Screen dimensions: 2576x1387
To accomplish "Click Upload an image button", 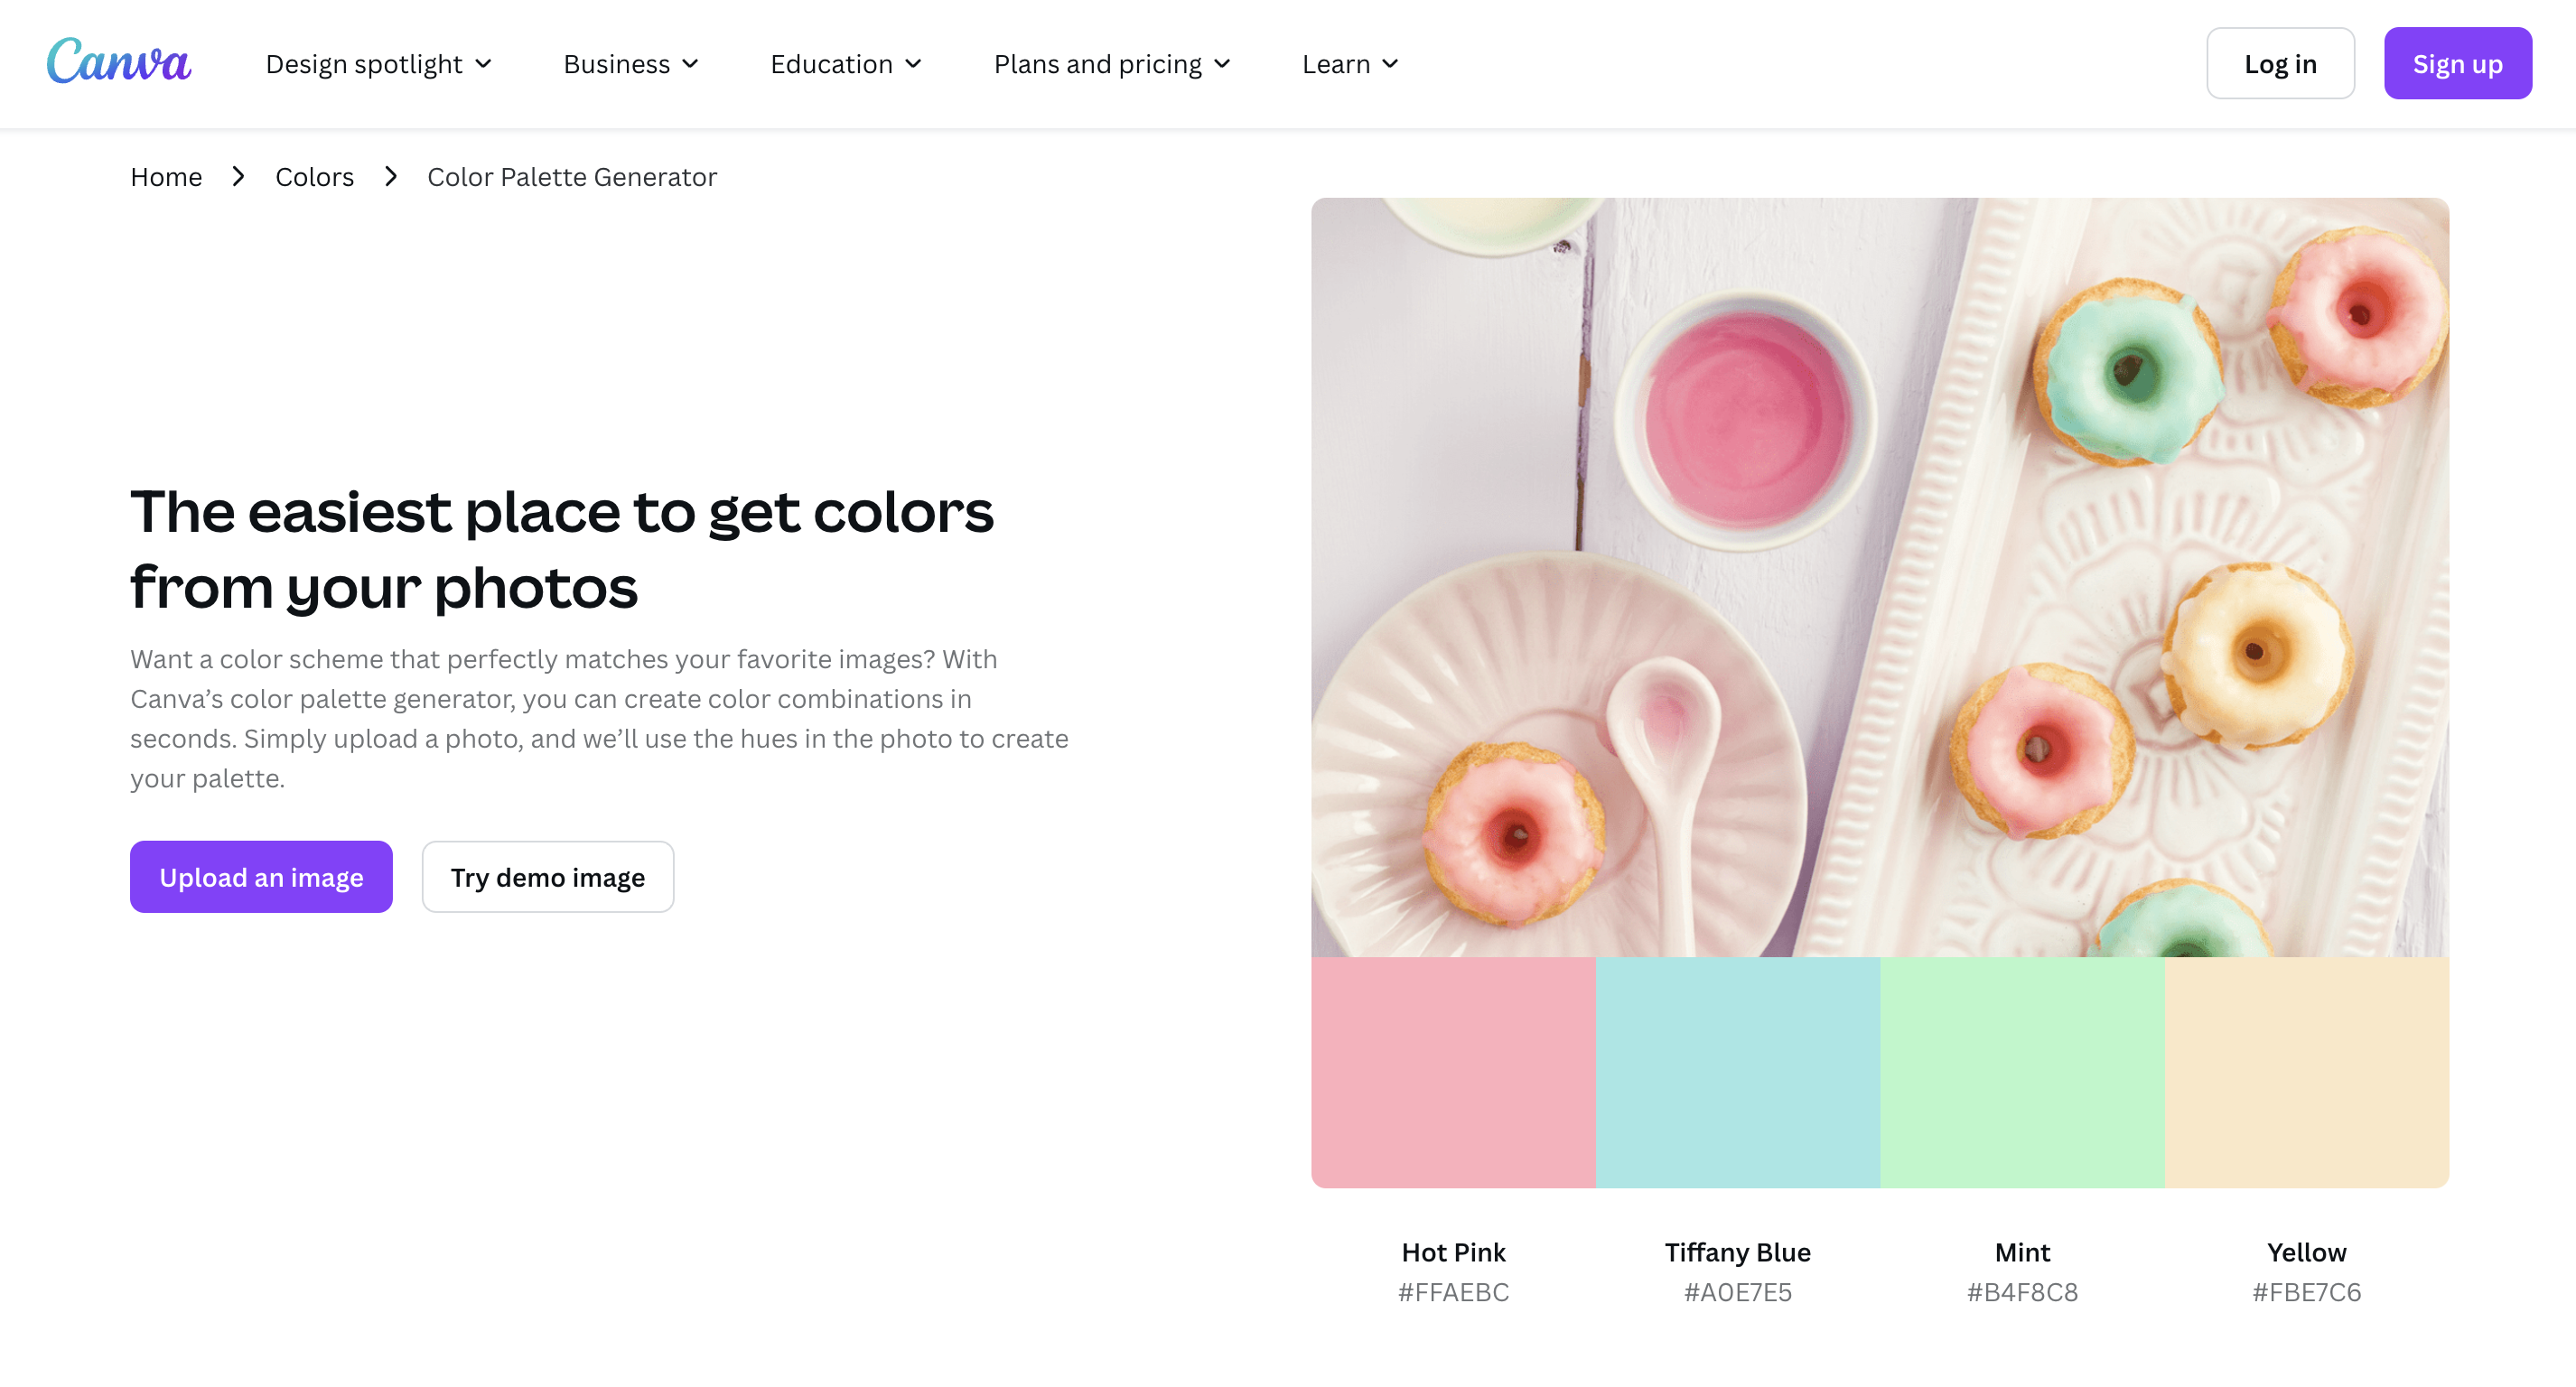I will [x=261, y=877].
